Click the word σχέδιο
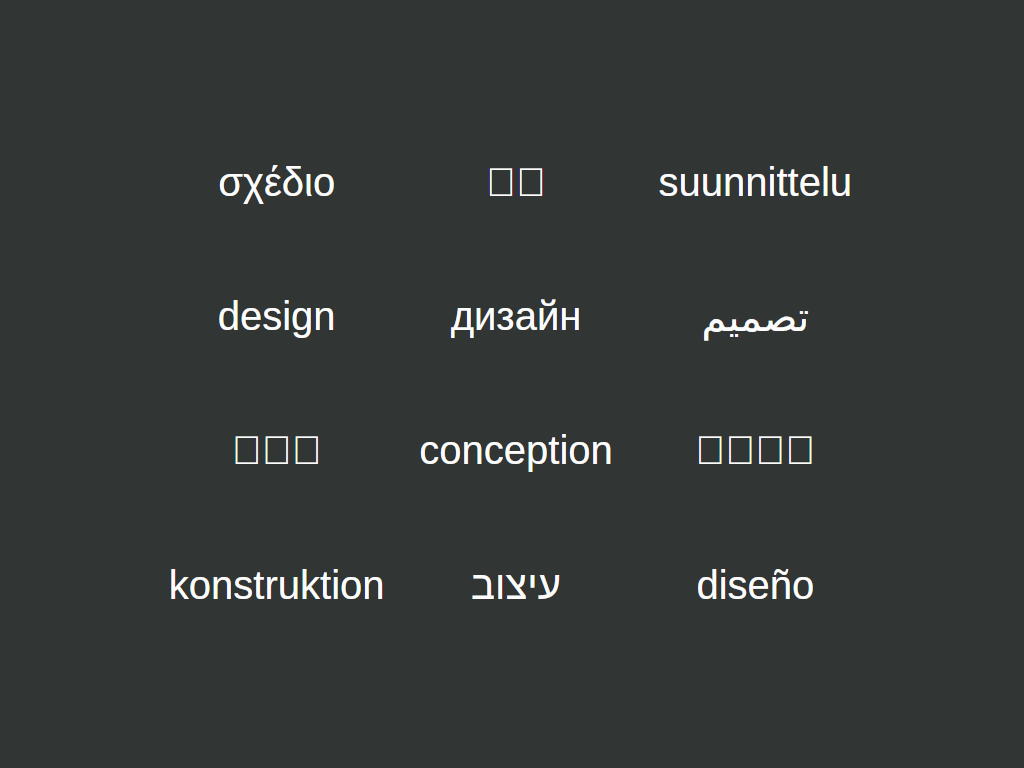 coord(276,183)
